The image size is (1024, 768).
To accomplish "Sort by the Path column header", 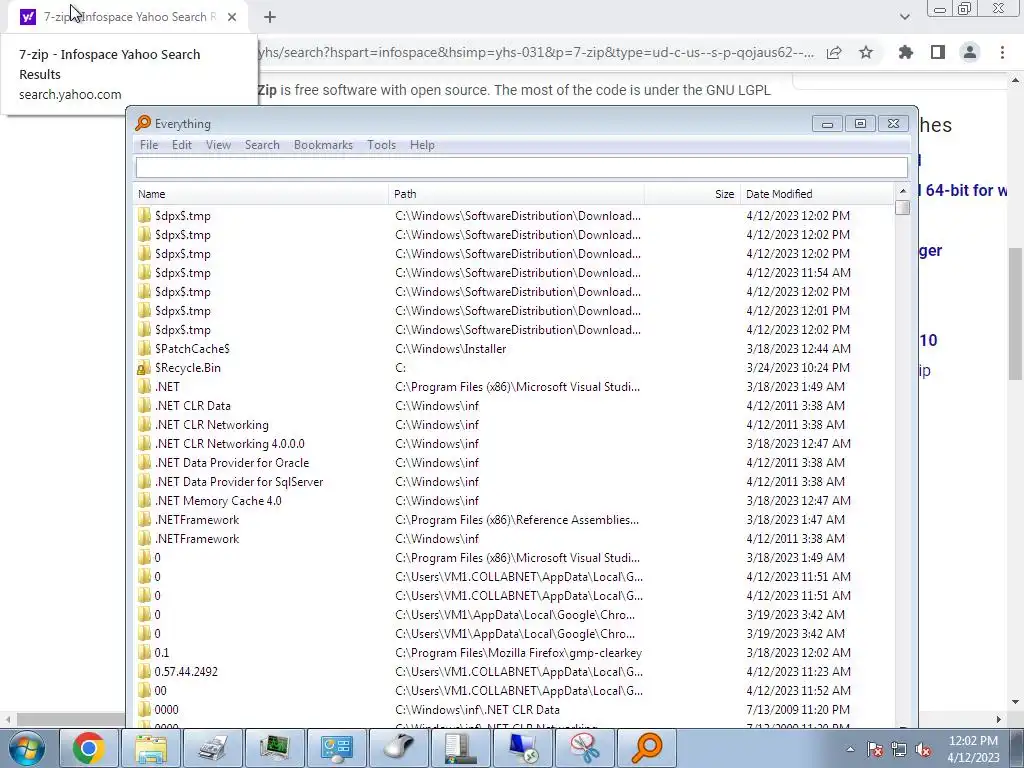I will 516,194.
